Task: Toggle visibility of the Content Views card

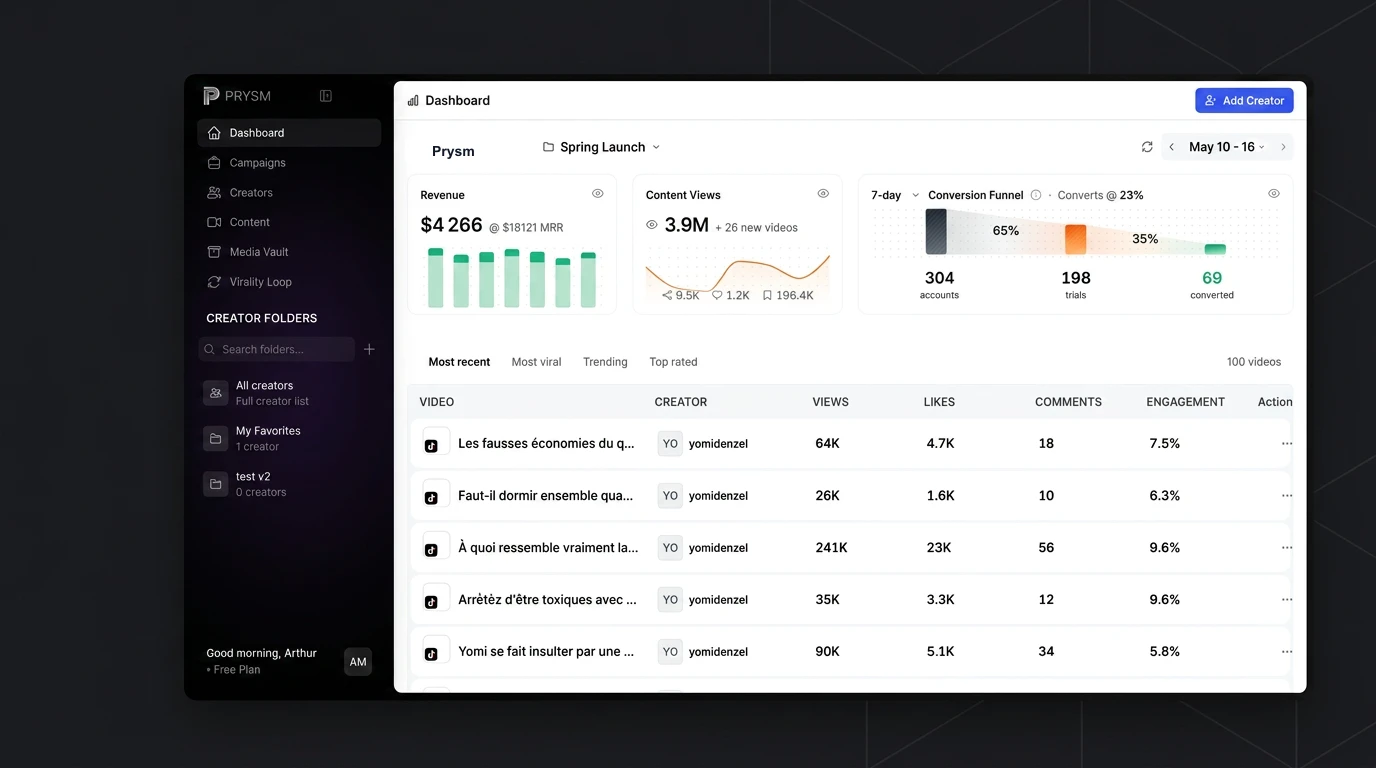Action: click(x=823, y=194)
